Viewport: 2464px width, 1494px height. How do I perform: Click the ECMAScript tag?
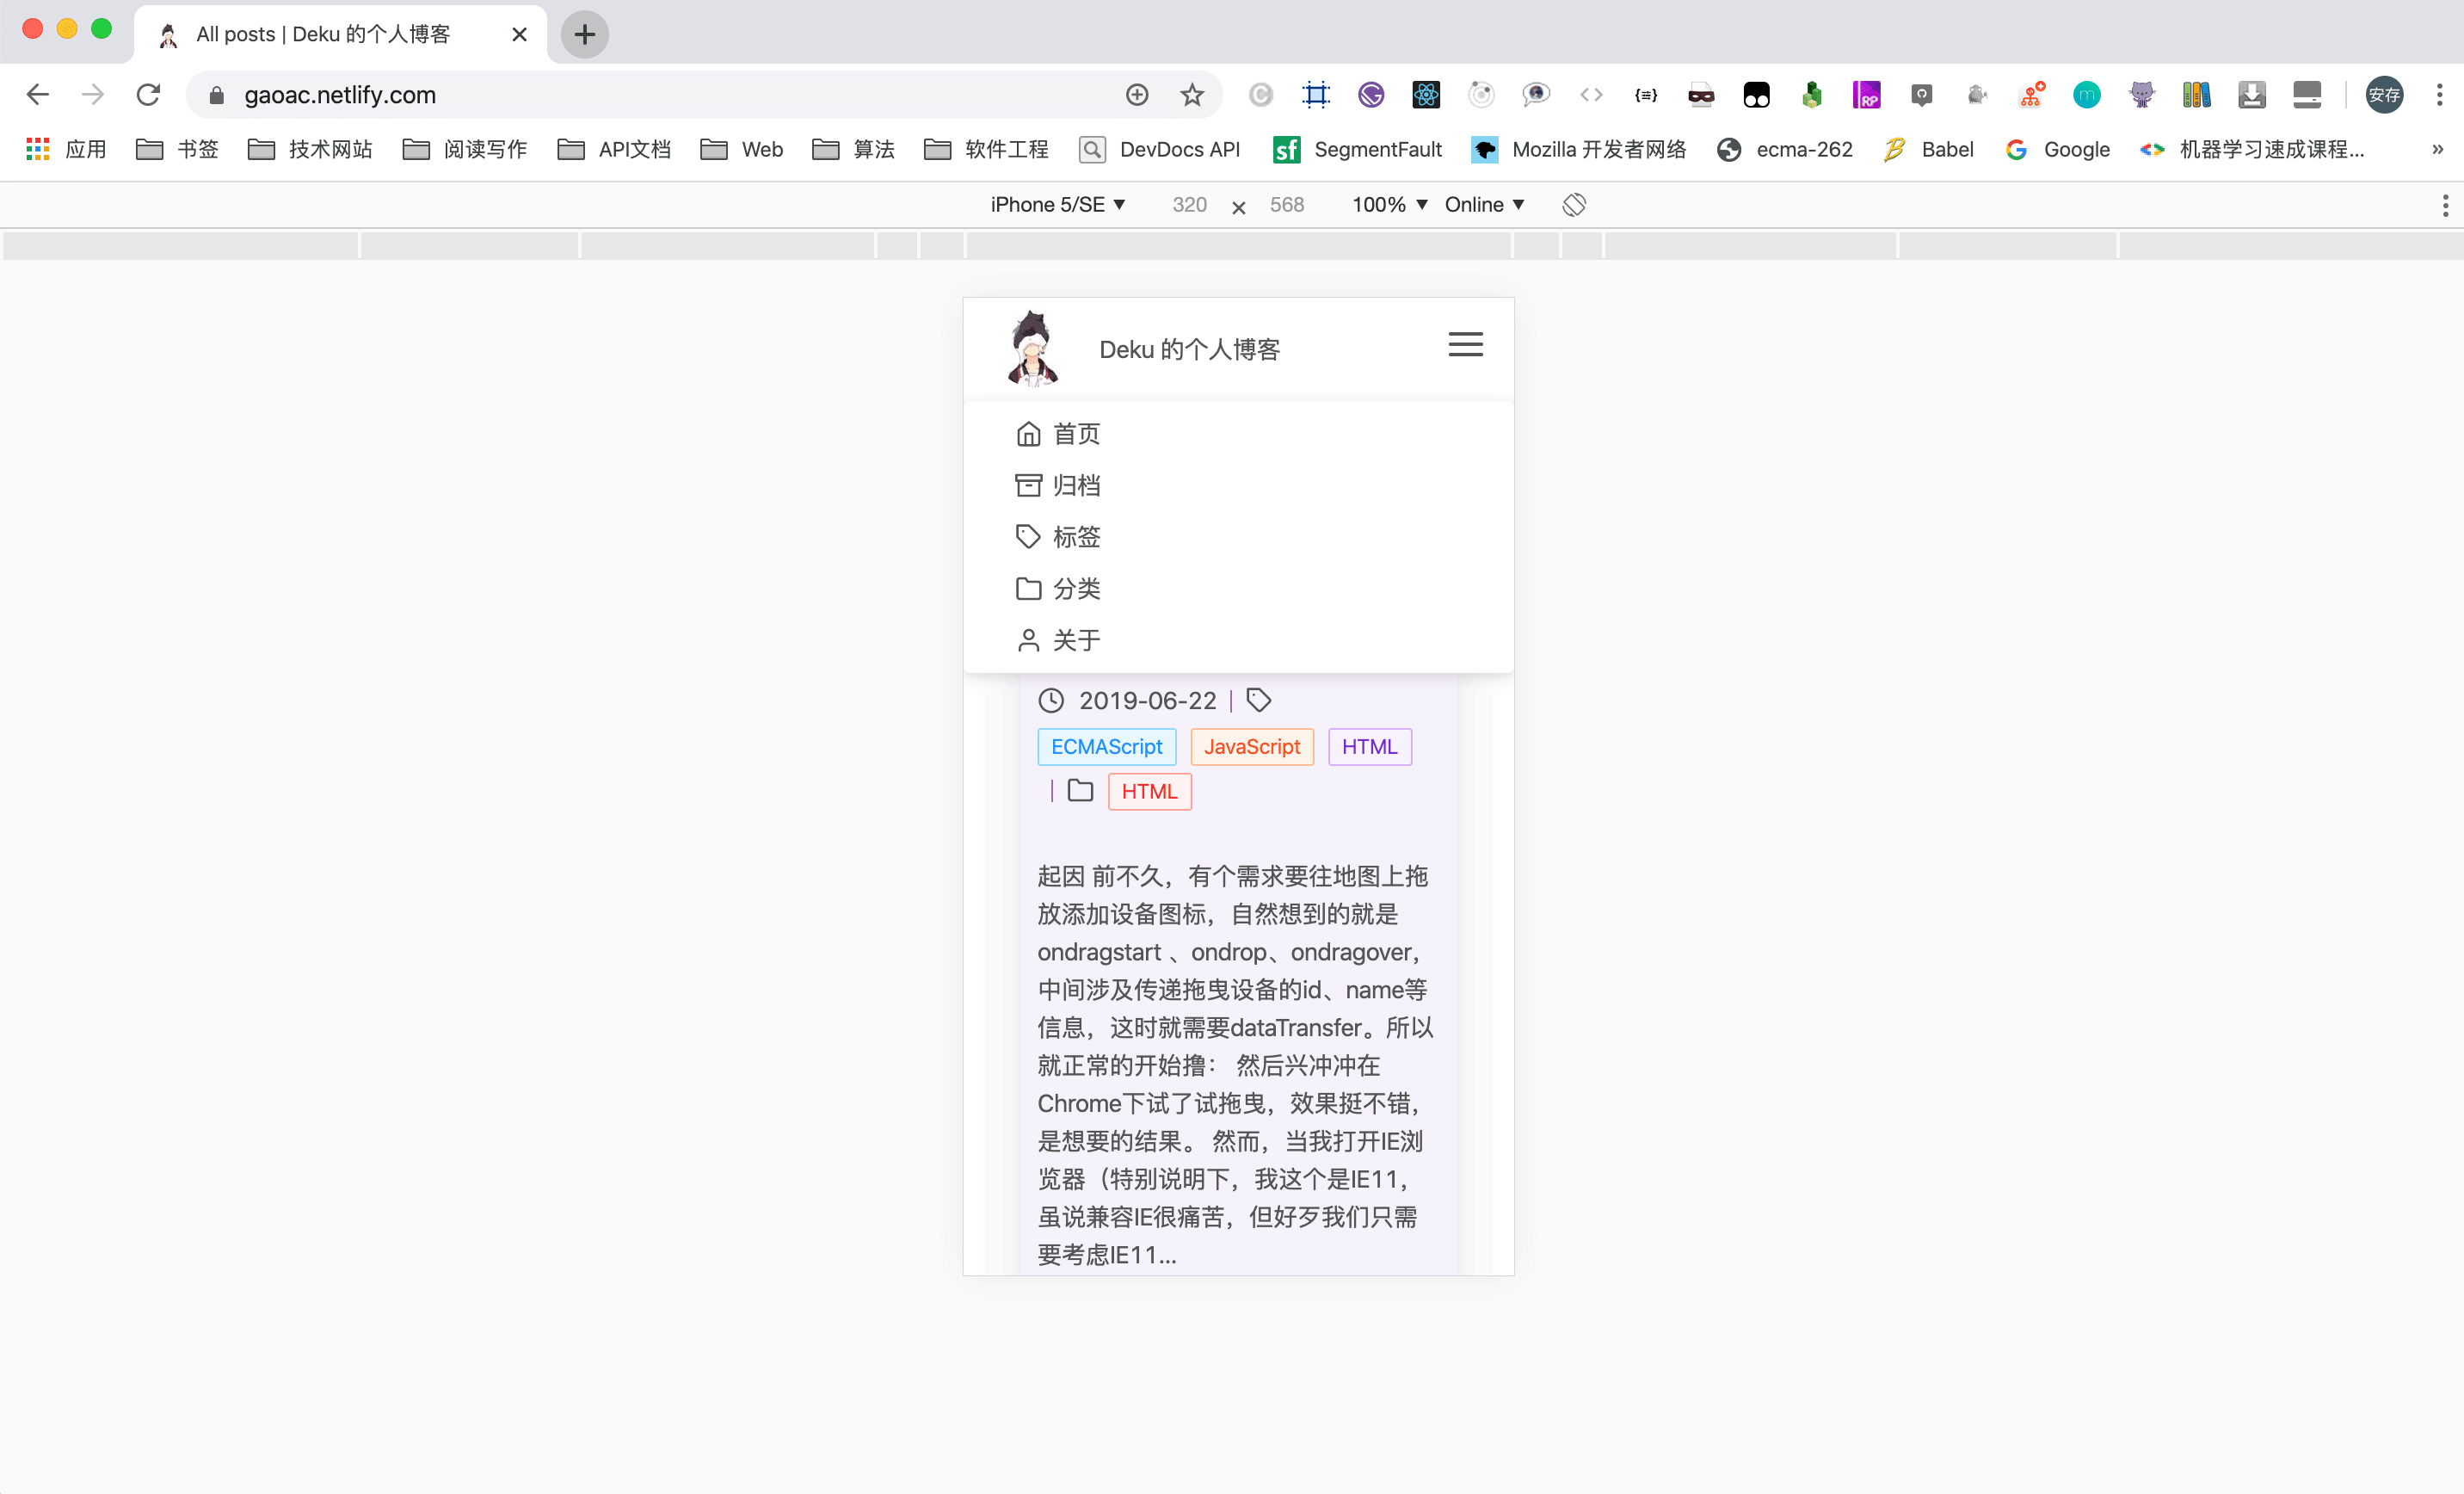(x=1106, y=747)
